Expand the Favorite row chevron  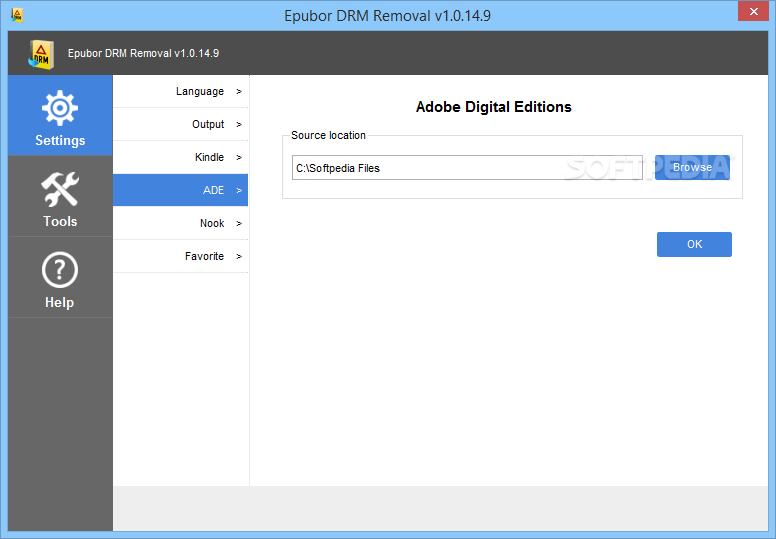(239, 256)
